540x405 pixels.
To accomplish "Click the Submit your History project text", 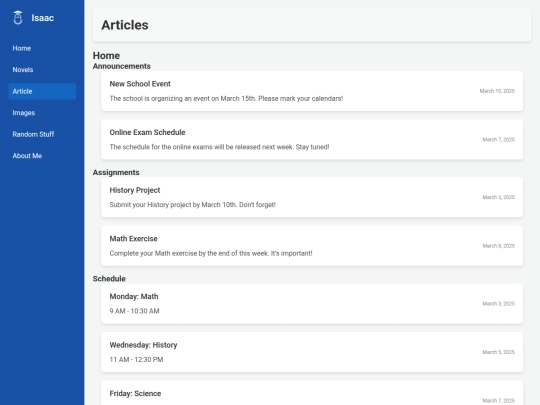I will click(193, 205).
